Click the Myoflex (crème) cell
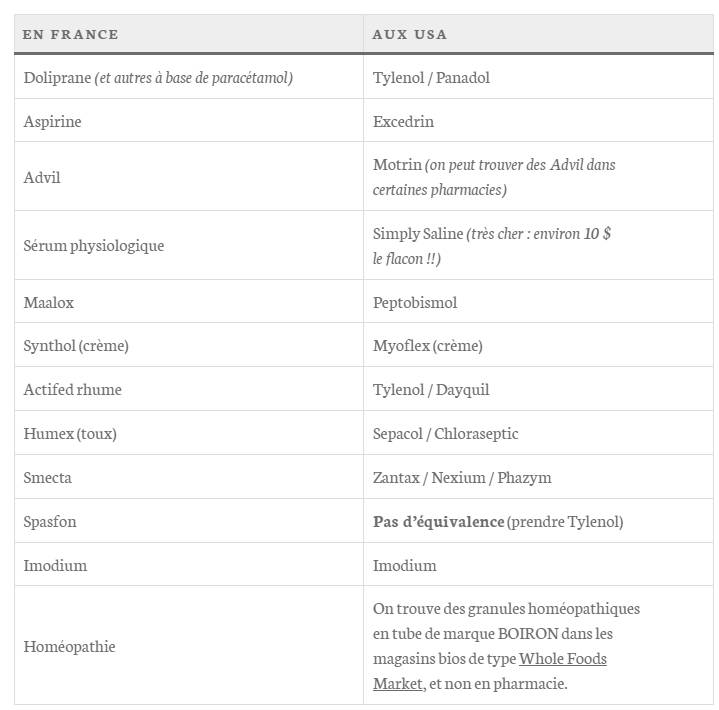Viewport: 719px width, 710px height. (427, 346)
